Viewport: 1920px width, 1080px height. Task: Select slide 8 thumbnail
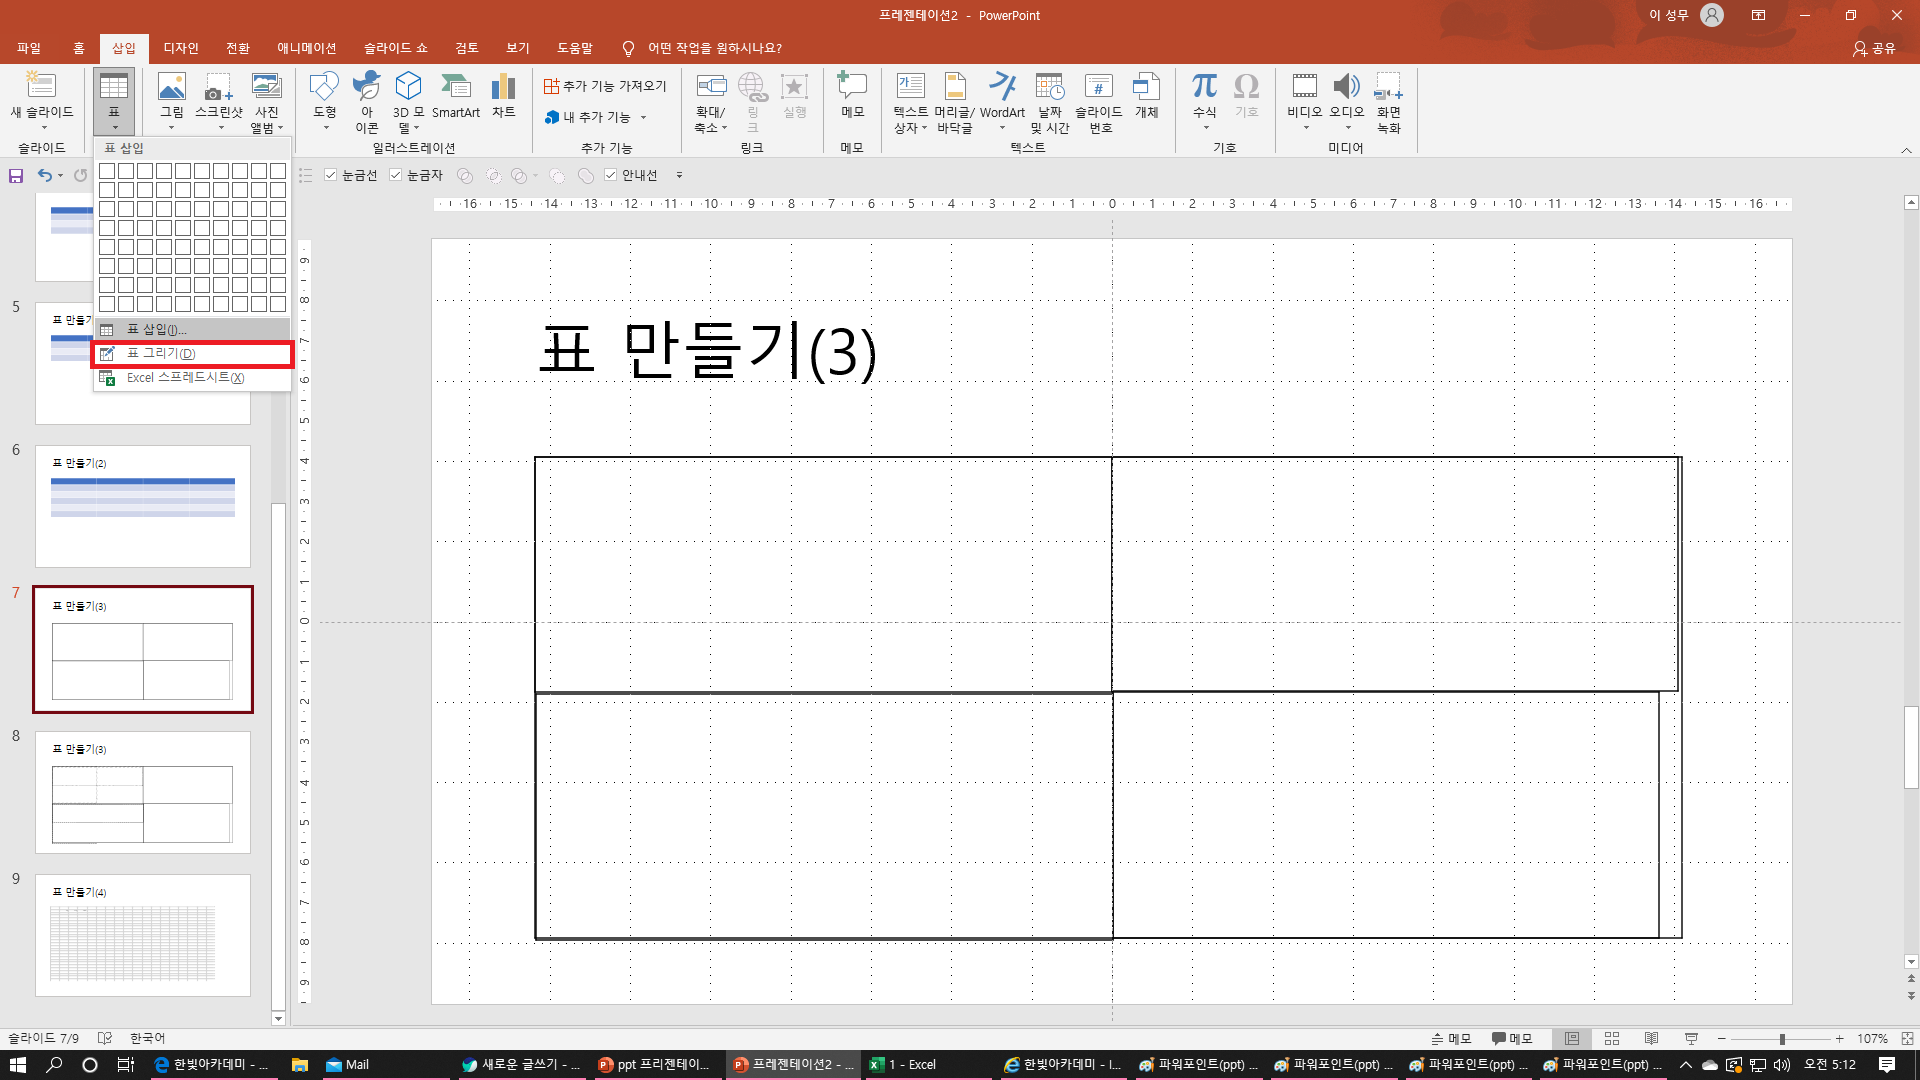(143, 792)
